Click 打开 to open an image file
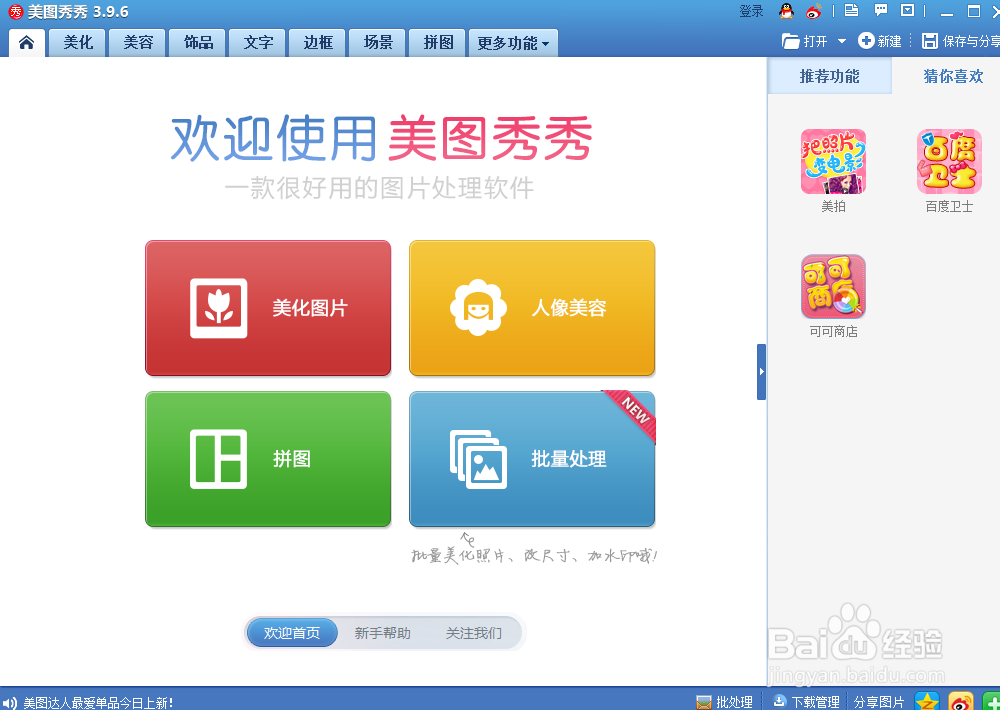The image size is (1000, 710). coord(804,41)
